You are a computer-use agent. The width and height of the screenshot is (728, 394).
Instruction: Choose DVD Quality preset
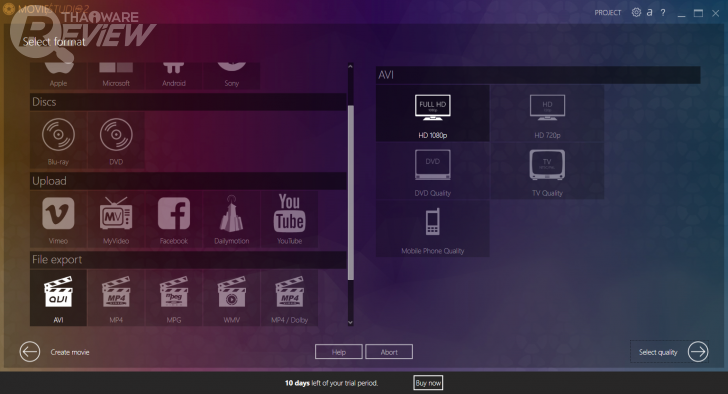433,171
